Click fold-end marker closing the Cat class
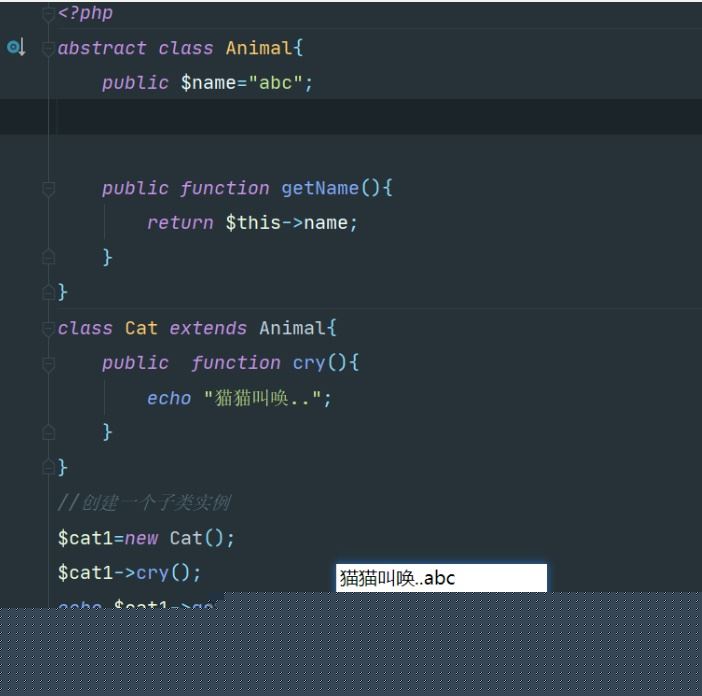The image size is (702, 696). pos(48,467)
